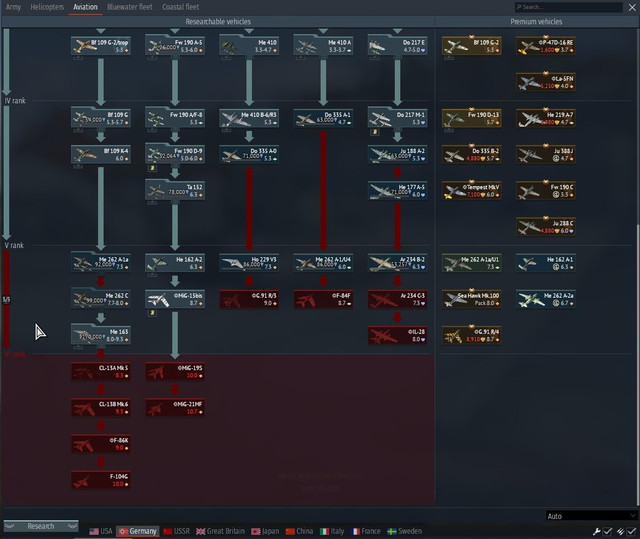Select premium G.91 R/4 card

[471, 335]
